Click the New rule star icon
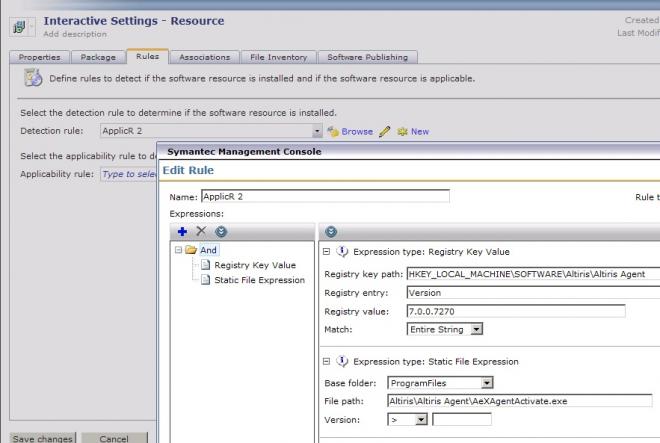The image size is (660, 443). pyautogui.click(x=402, y=132)
